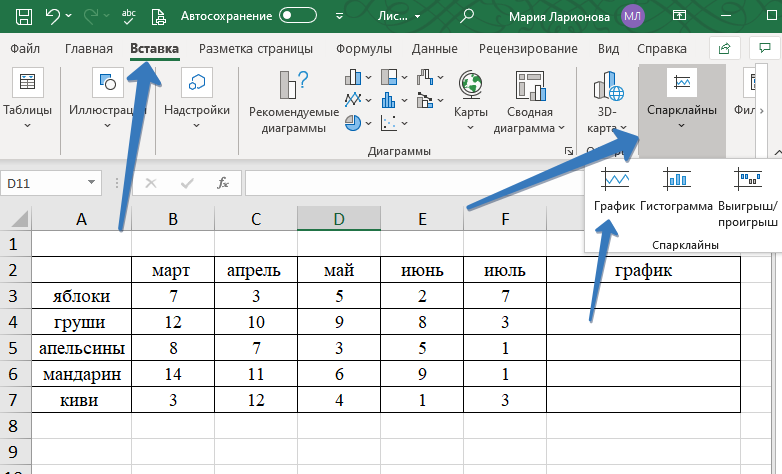Switch to the Главная tab
The width and height of the screenshot is (782, 474).
(89, 48)
